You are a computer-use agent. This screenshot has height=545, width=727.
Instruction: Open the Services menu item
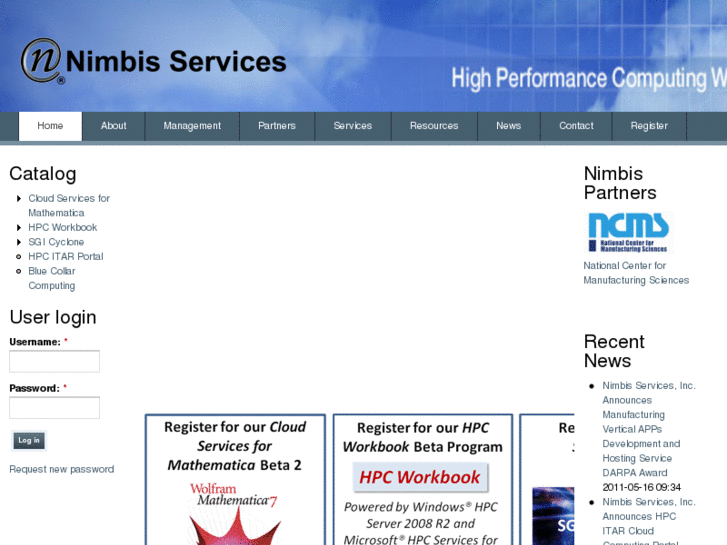353,126
